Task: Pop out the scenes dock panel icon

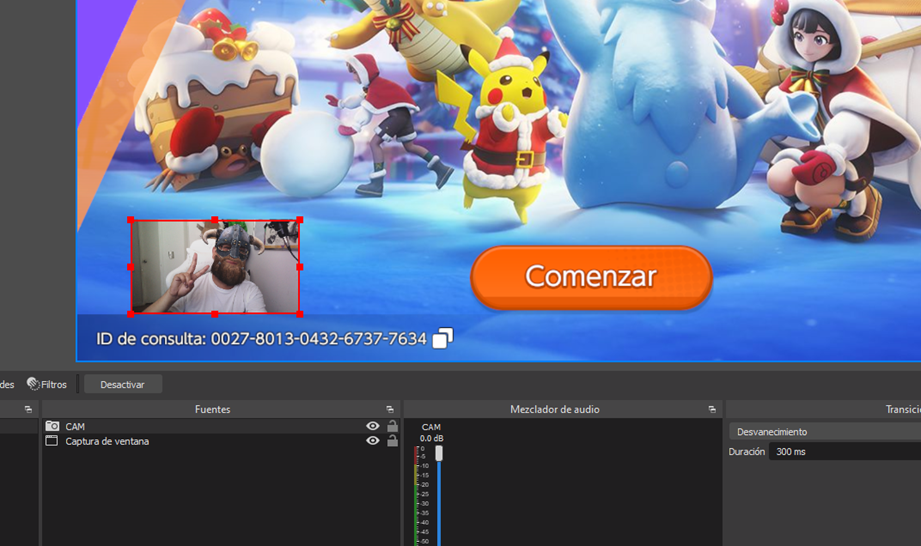Action: (28, 409)
